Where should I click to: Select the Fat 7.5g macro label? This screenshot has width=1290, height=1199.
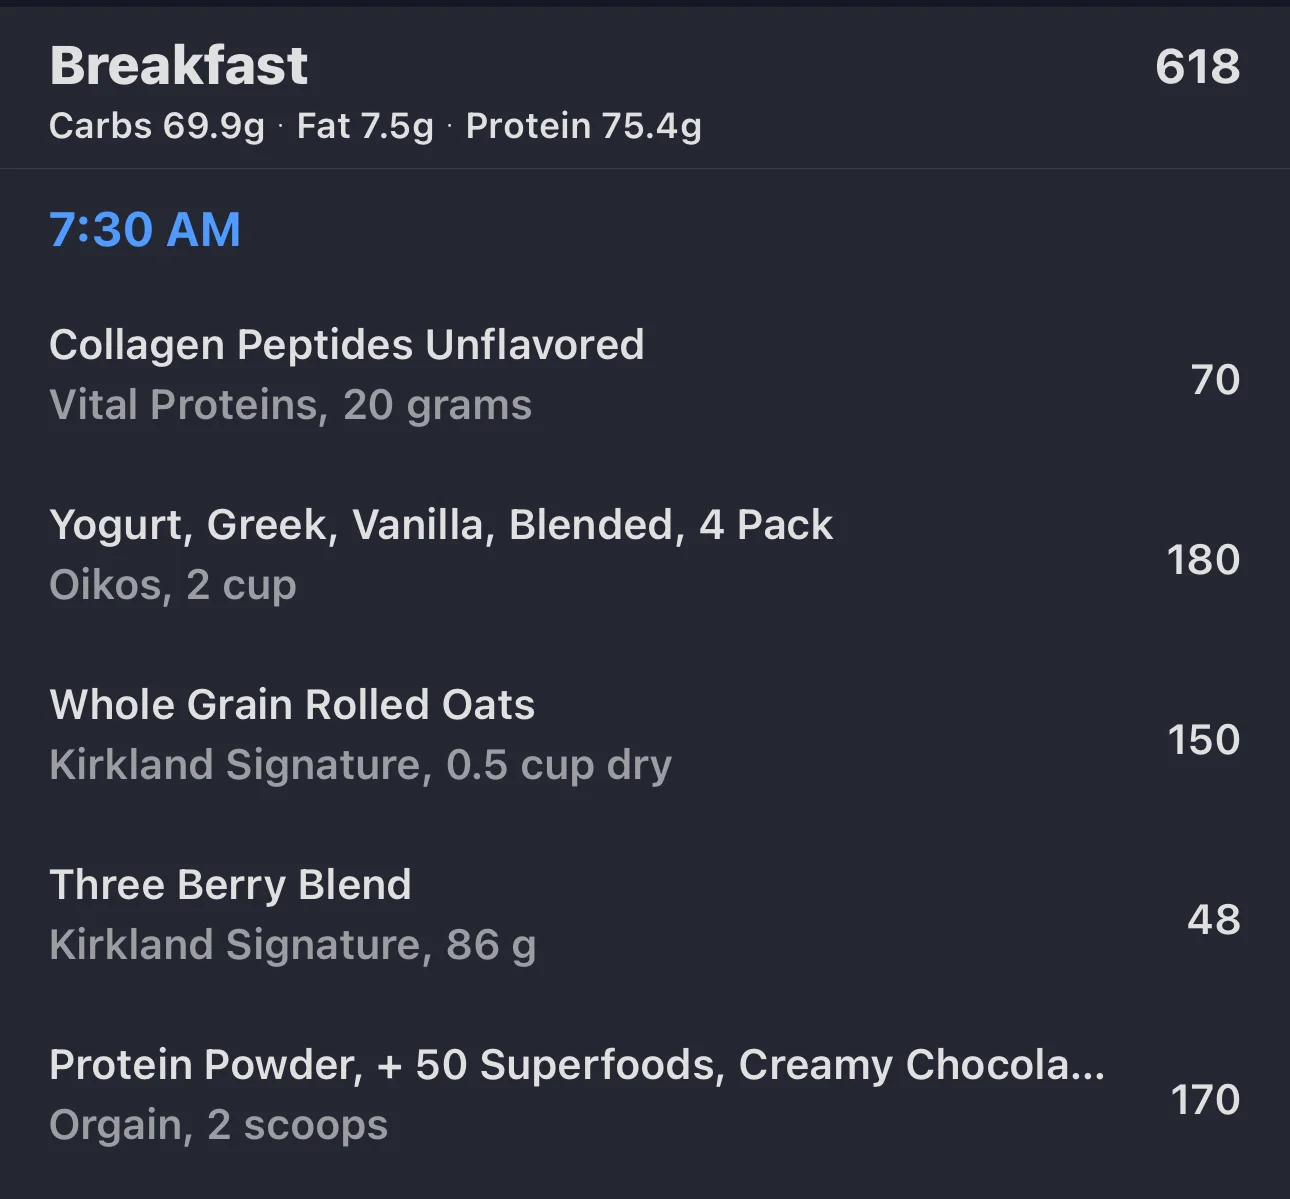(x=365, y=126)
